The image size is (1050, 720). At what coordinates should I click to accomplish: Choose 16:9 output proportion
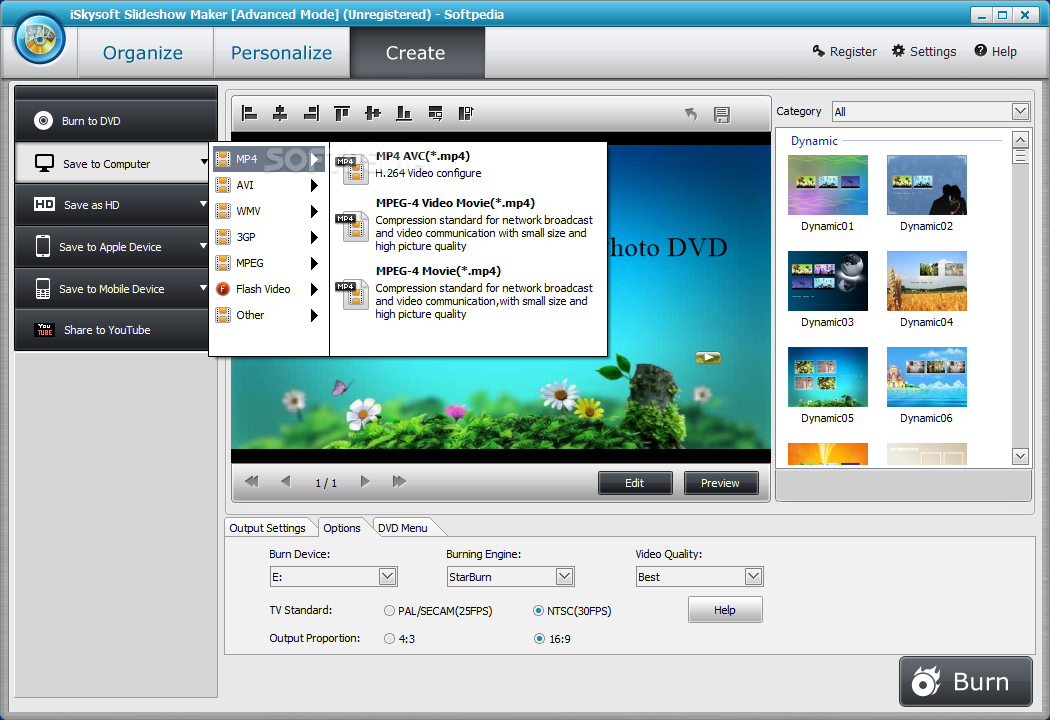click(539, 639)
